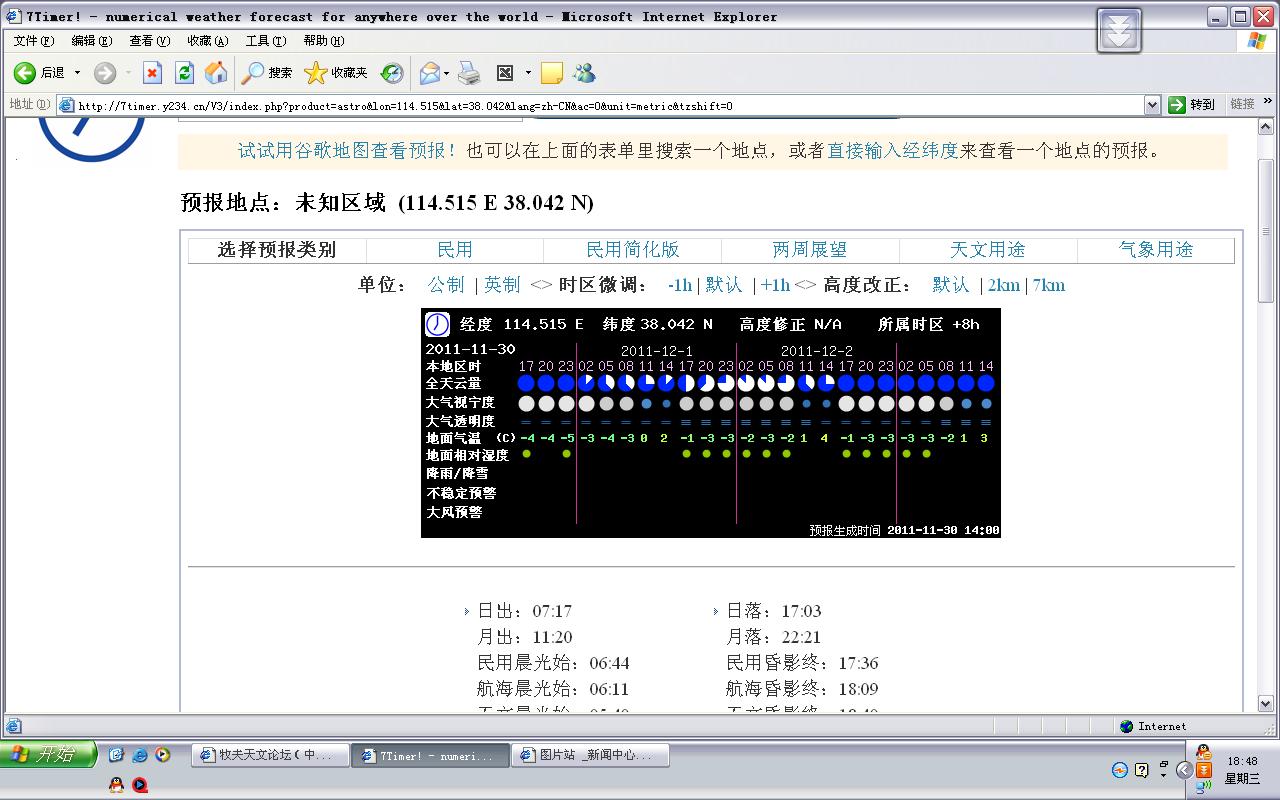
Task: Select the 天文用途 forecast category
Action: (x=988, y=250)
